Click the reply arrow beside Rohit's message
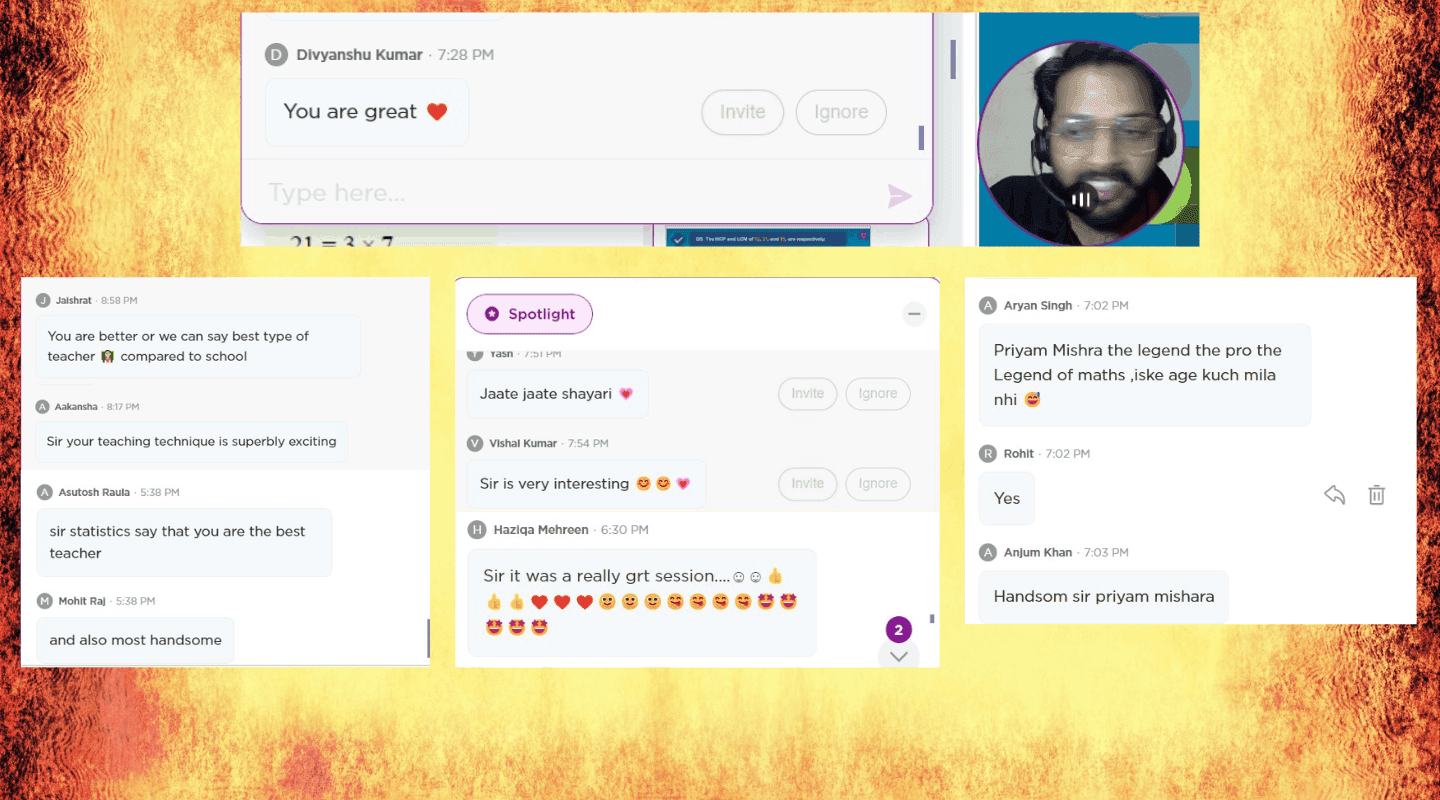This screenshot has width=1440, height=800. tap(1334, 495)
